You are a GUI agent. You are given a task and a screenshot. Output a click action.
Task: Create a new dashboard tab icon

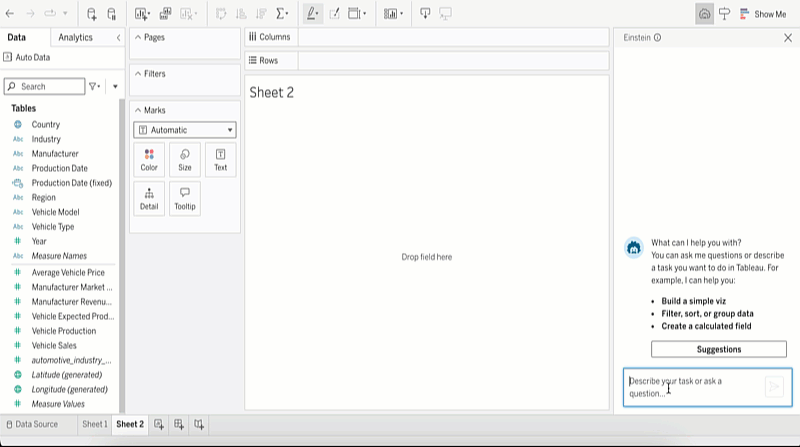[179, 424]
